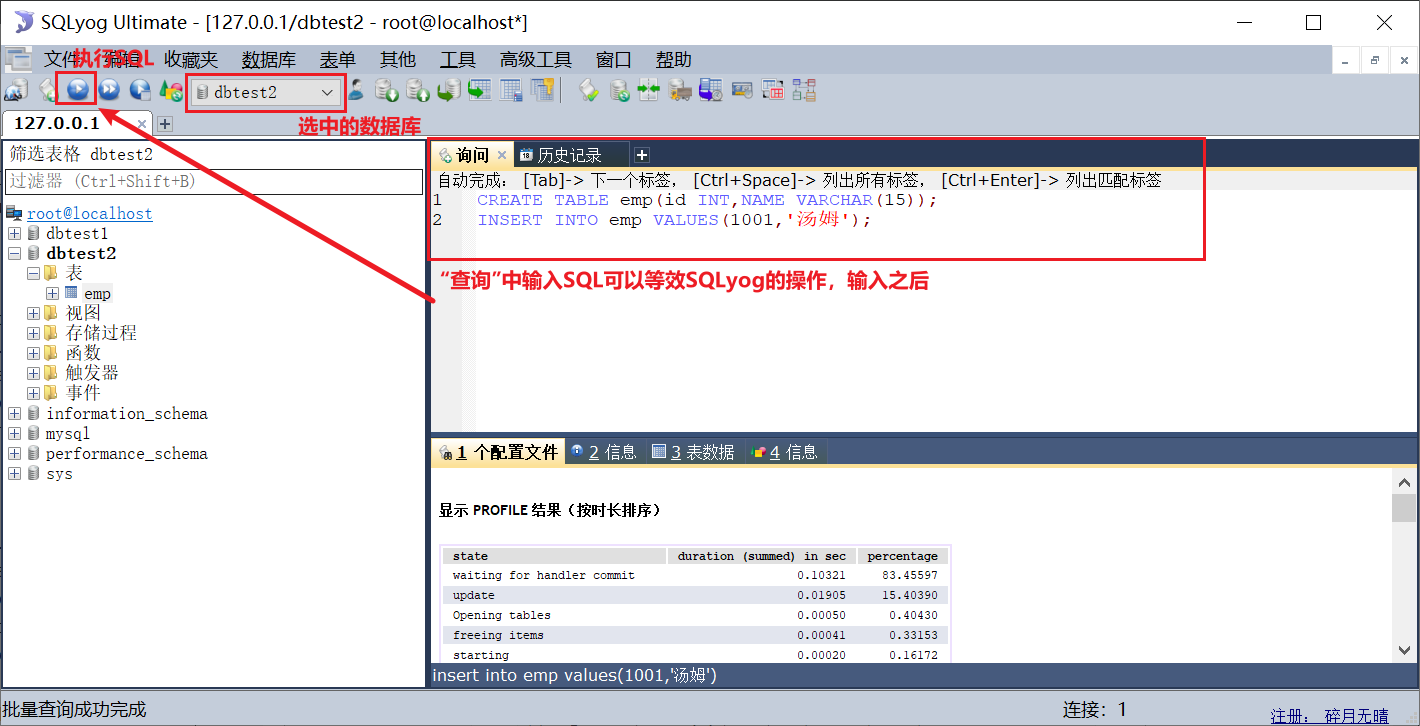Click the scroll with checkmark icon
Image resolution: width=1420 pixels, height=726 pixels.
tap(589, 91)
